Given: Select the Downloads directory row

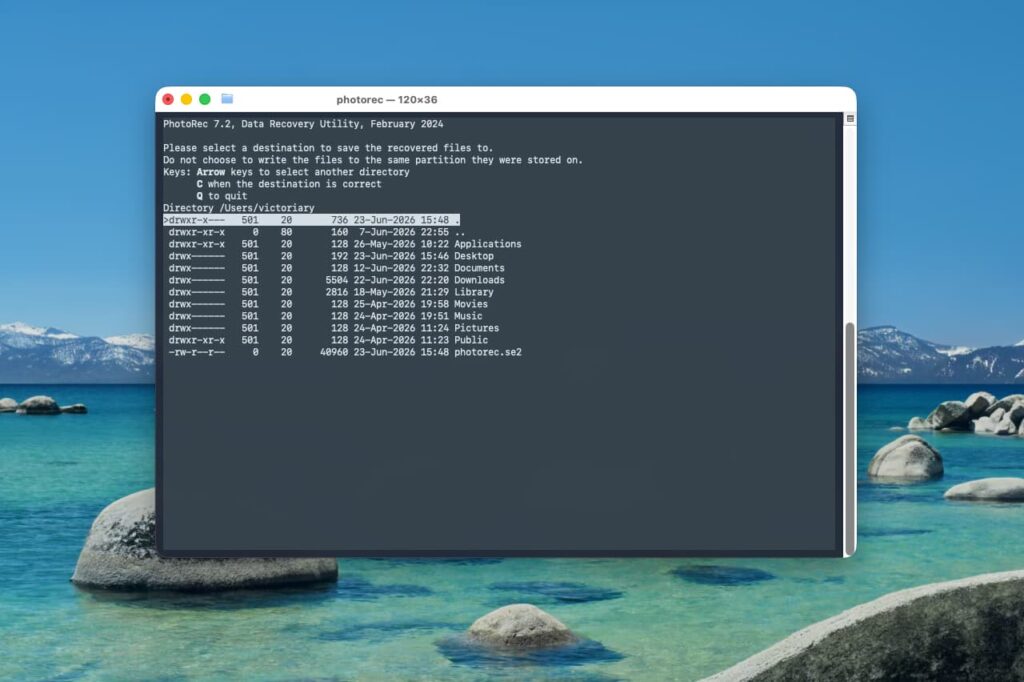Looking at the screenshot, I should coord(336,280).
